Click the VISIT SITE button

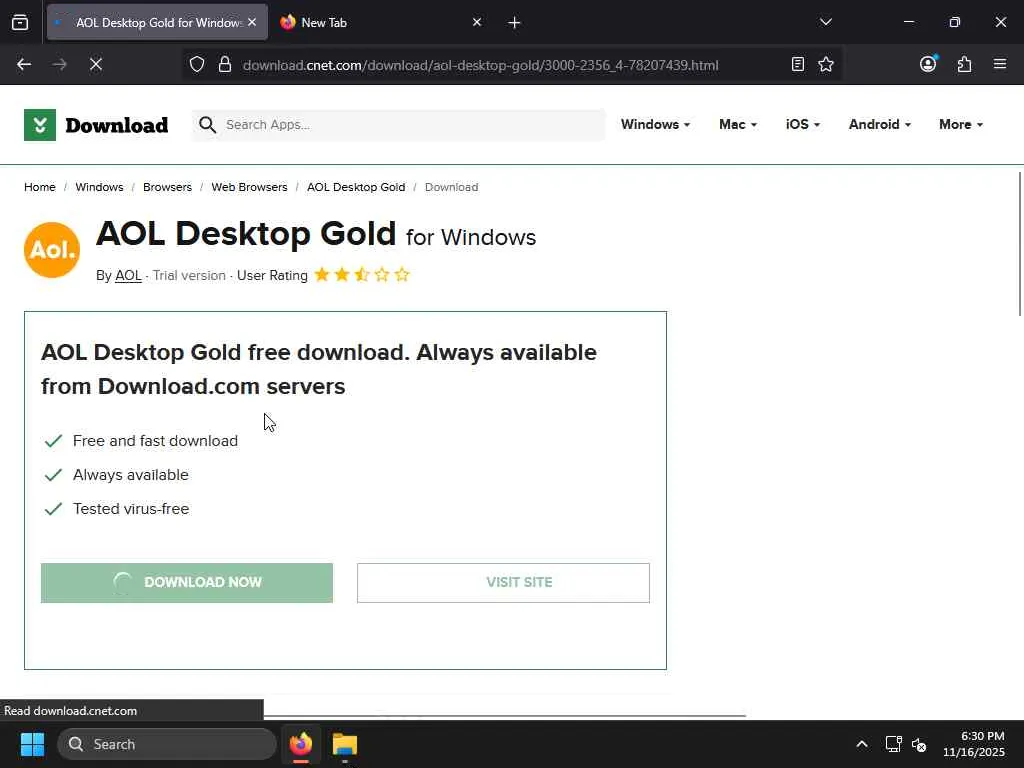(x=504, y=583)
